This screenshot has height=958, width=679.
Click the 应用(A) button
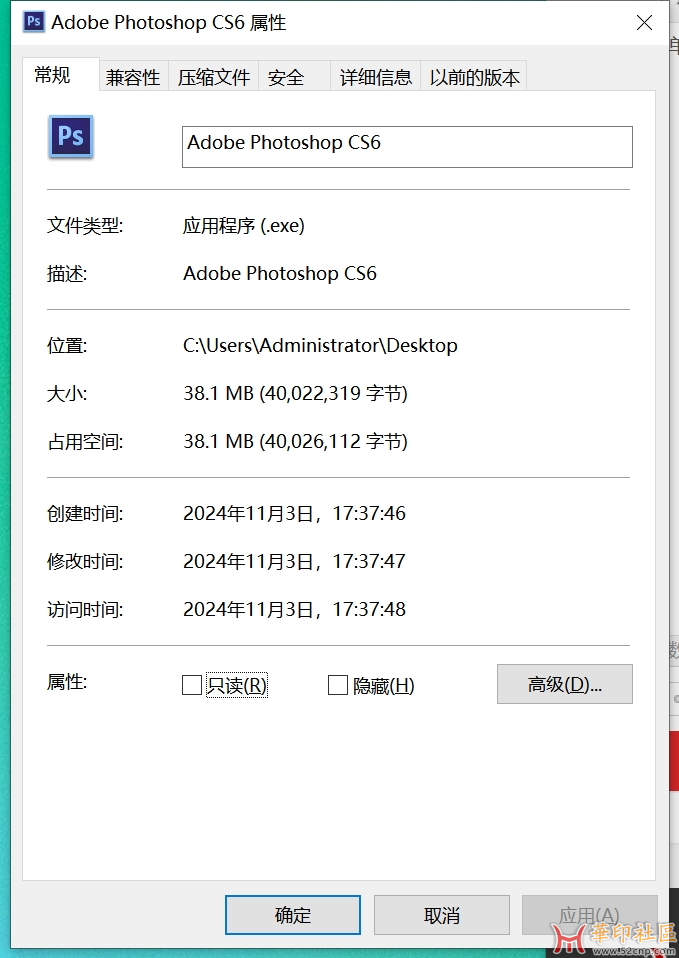[x=590, y=915]
